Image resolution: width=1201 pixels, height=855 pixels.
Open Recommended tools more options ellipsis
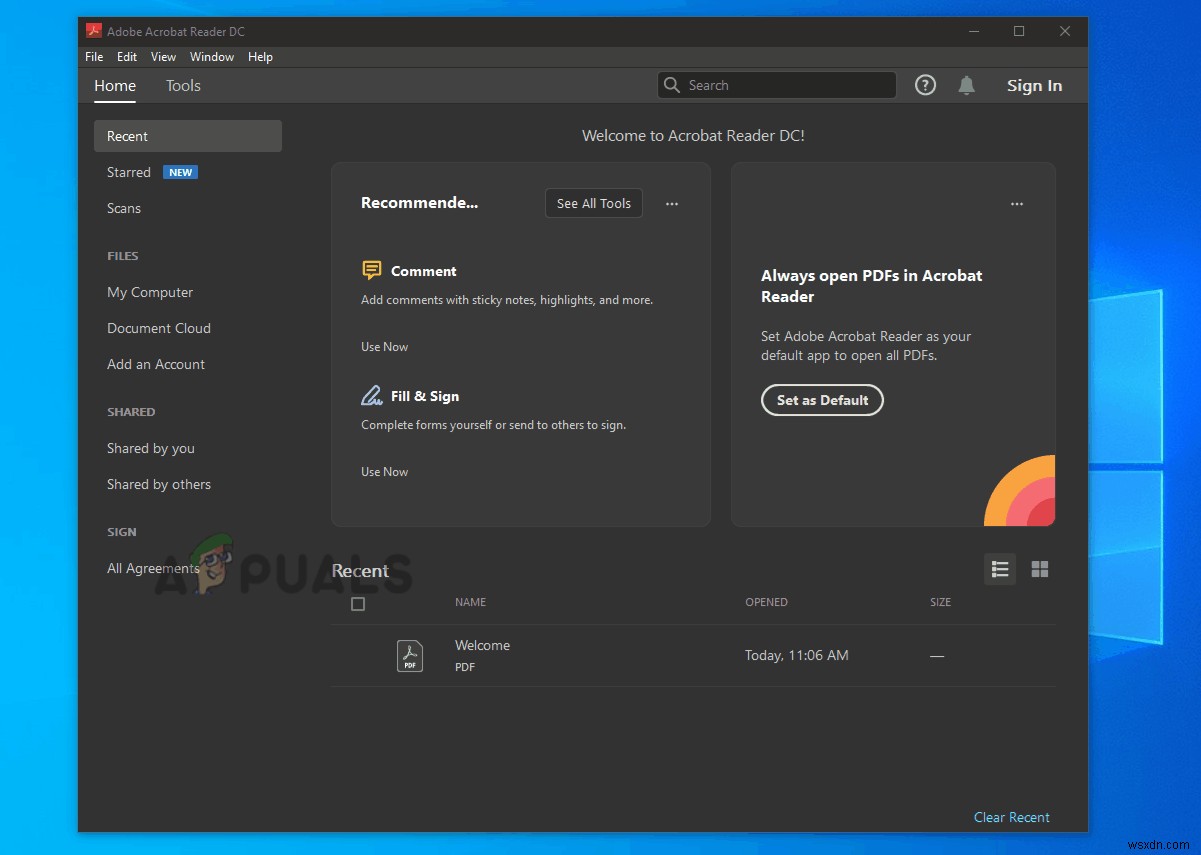coord(672,204)
